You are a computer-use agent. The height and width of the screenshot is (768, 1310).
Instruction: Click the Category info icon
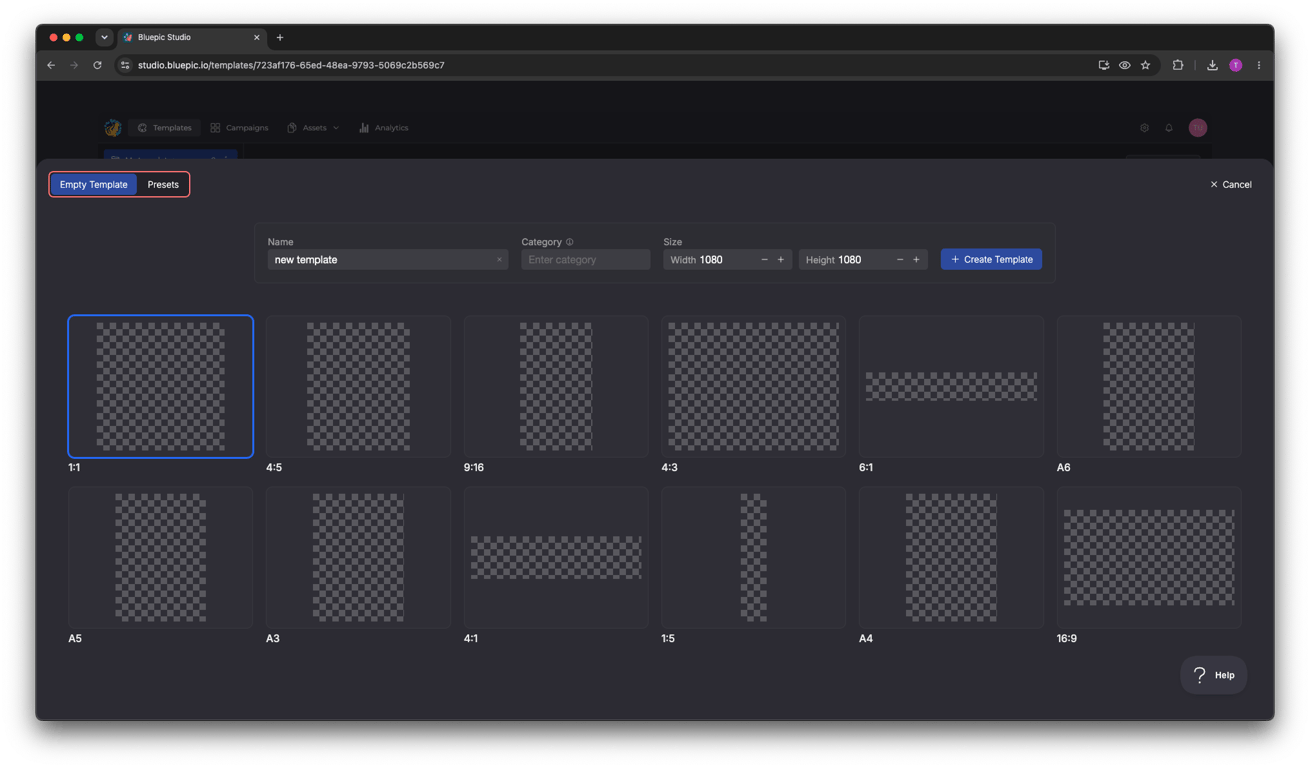[x=570, y=242]
